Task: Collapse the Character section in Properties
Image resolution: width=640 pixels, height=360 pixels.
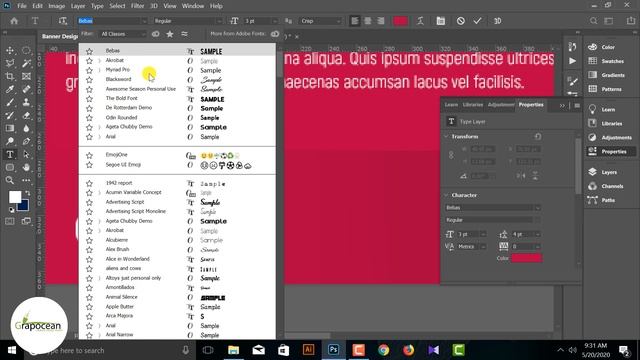Action: [x=446, y=195]
